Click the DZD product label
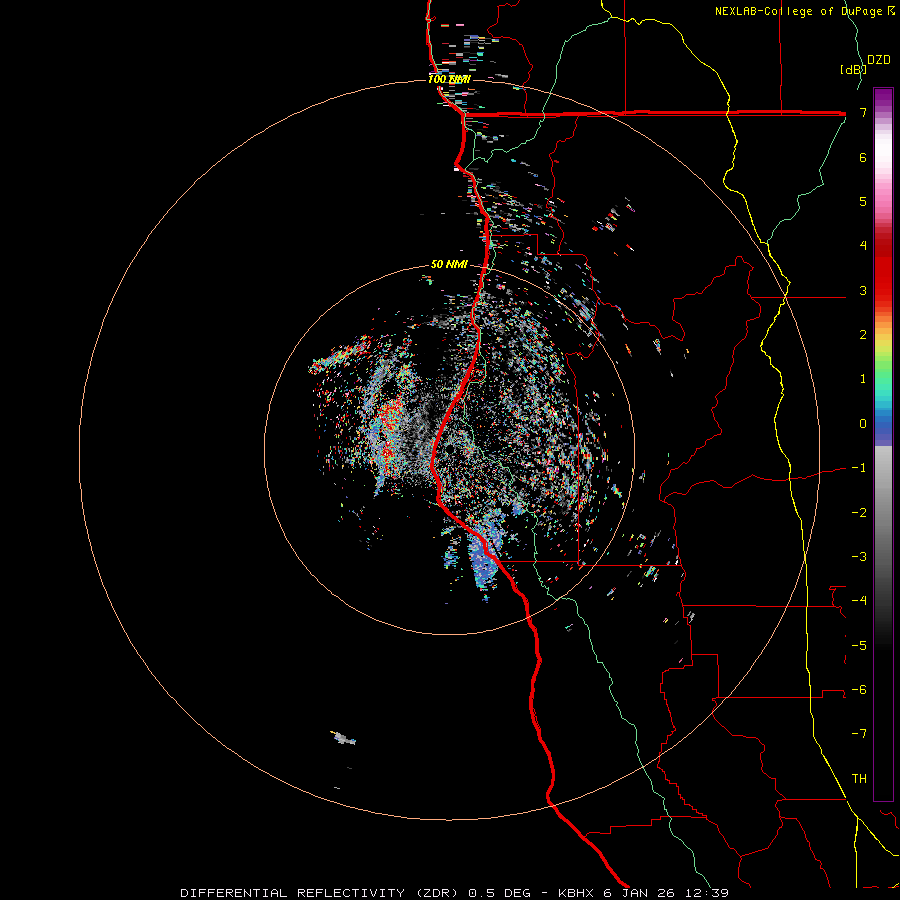This screenshot has height=900, width=900. tap(879, 60)
